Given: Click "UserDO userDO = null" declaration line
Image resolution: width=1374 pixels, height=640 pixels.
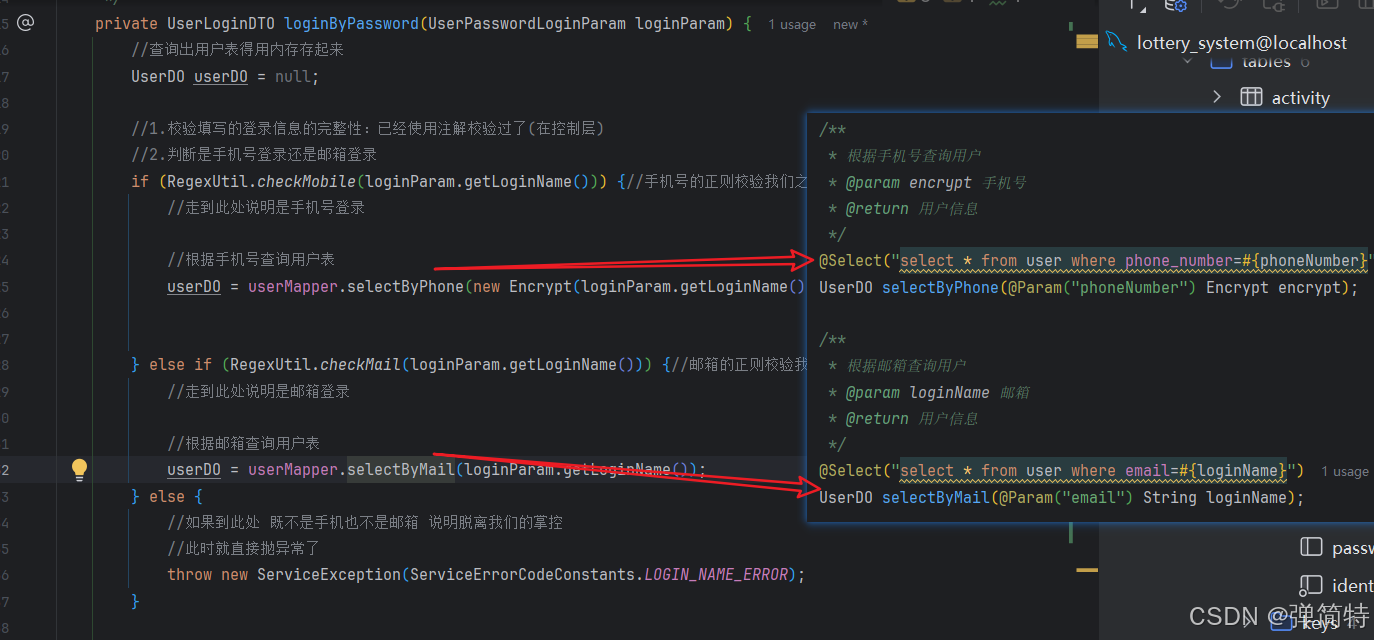Looking at the screenshot, I should 225,76.
